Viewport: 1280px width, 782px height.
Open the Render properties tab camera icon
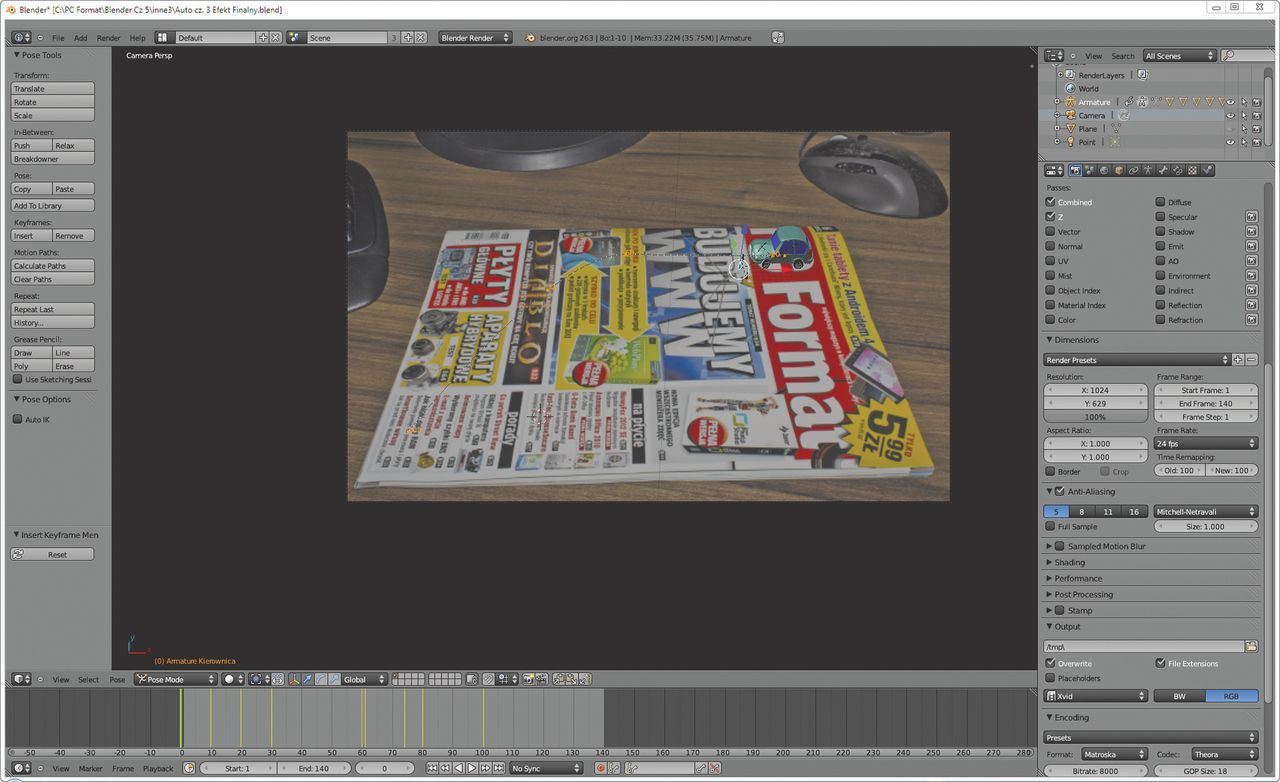coord(1075,170)
